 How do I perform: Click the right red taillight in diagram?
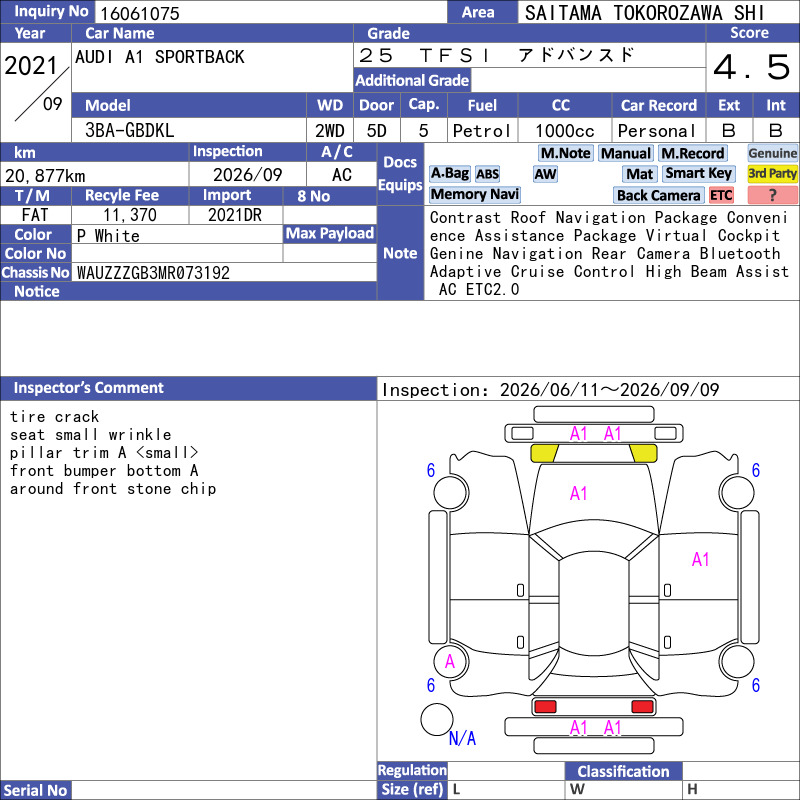click(642, 707)
